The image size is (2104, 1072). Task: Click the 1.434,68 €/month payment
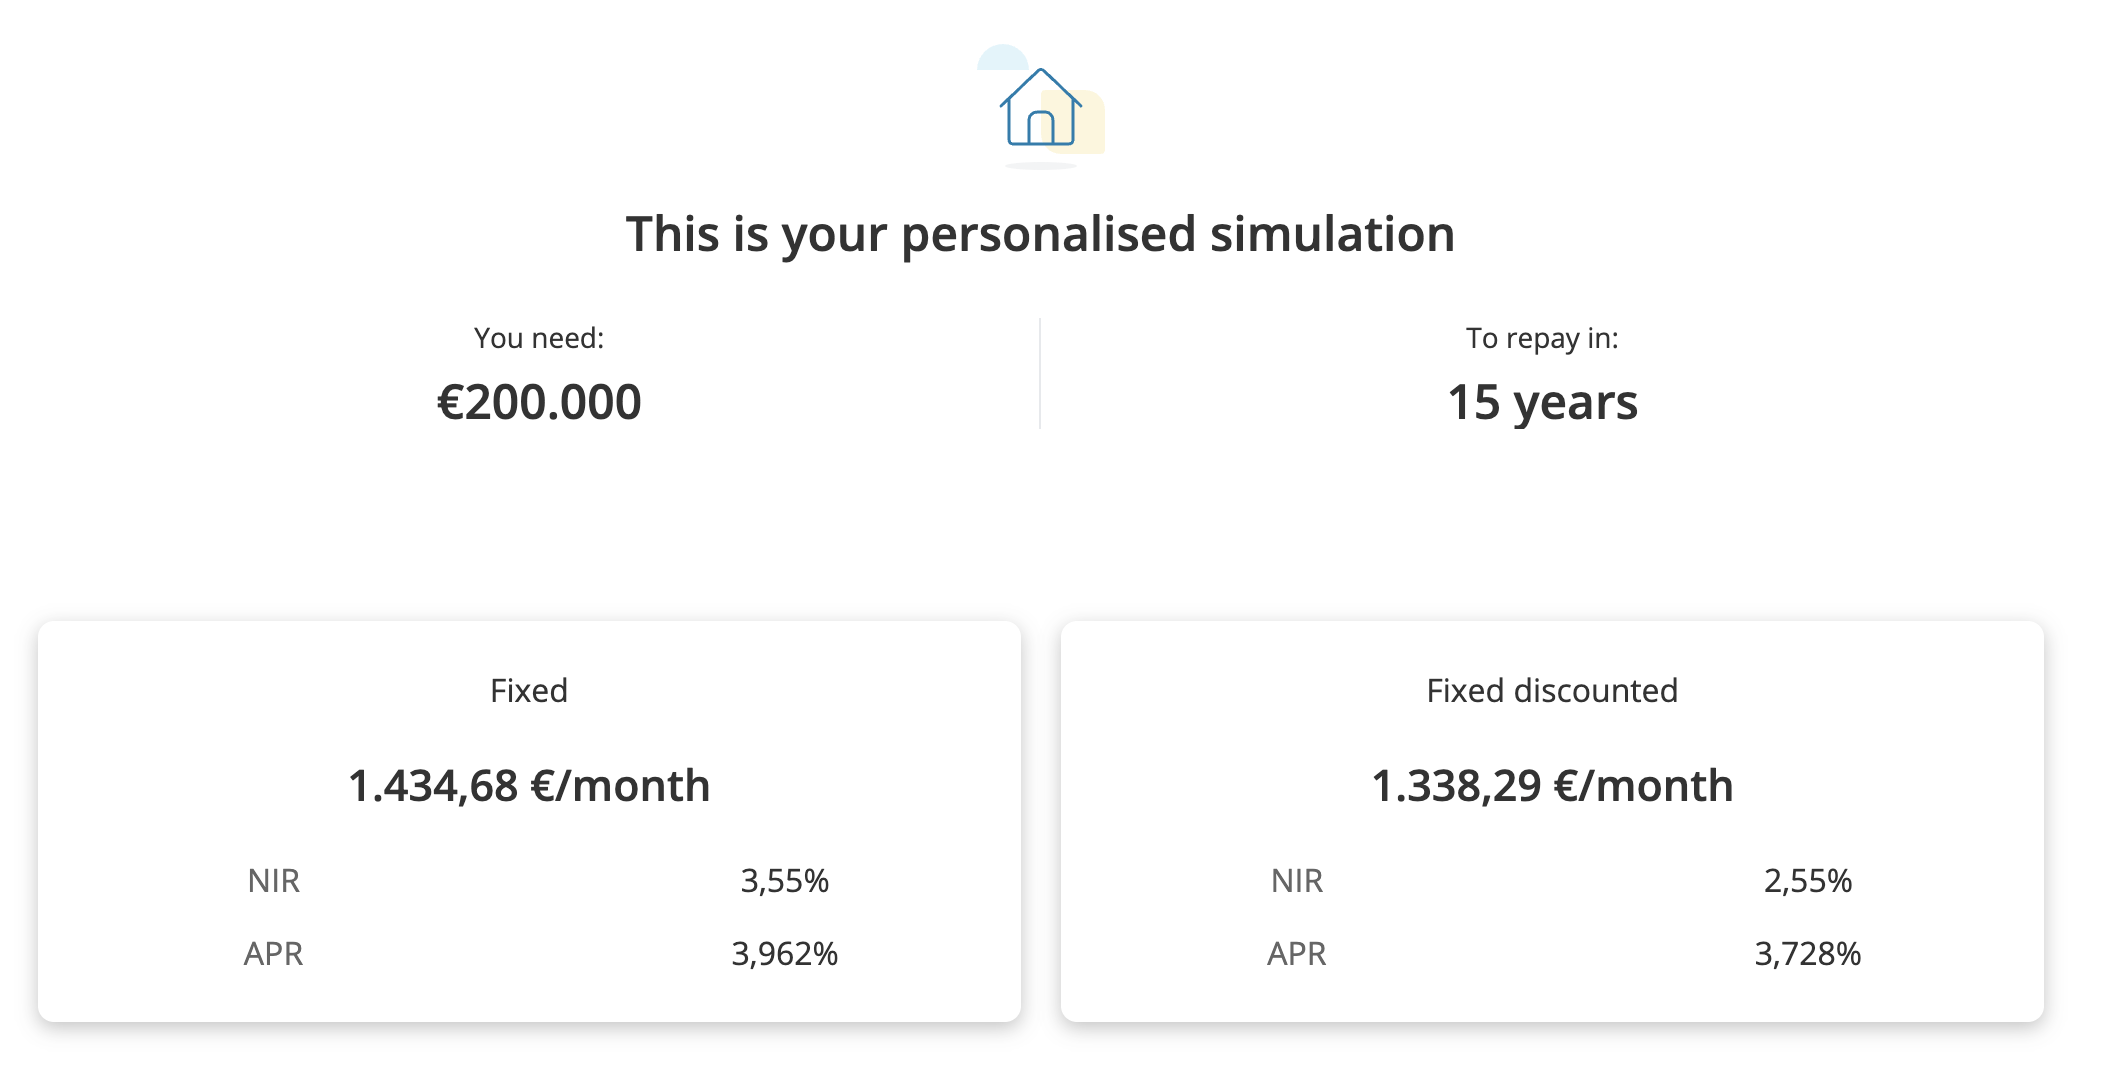coord(529,785)
